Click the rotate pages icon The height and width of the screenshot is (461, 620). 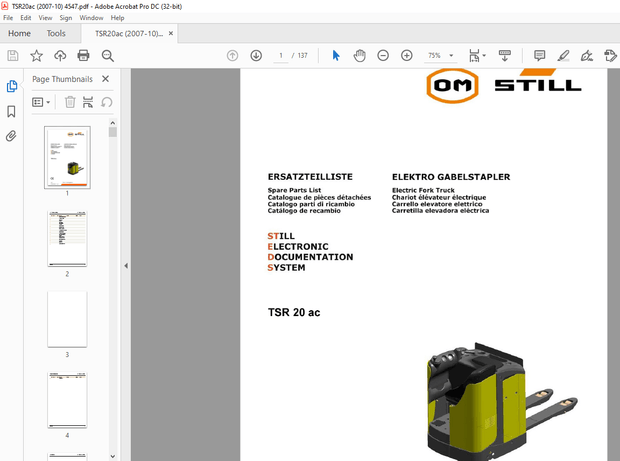pos(106,102)
